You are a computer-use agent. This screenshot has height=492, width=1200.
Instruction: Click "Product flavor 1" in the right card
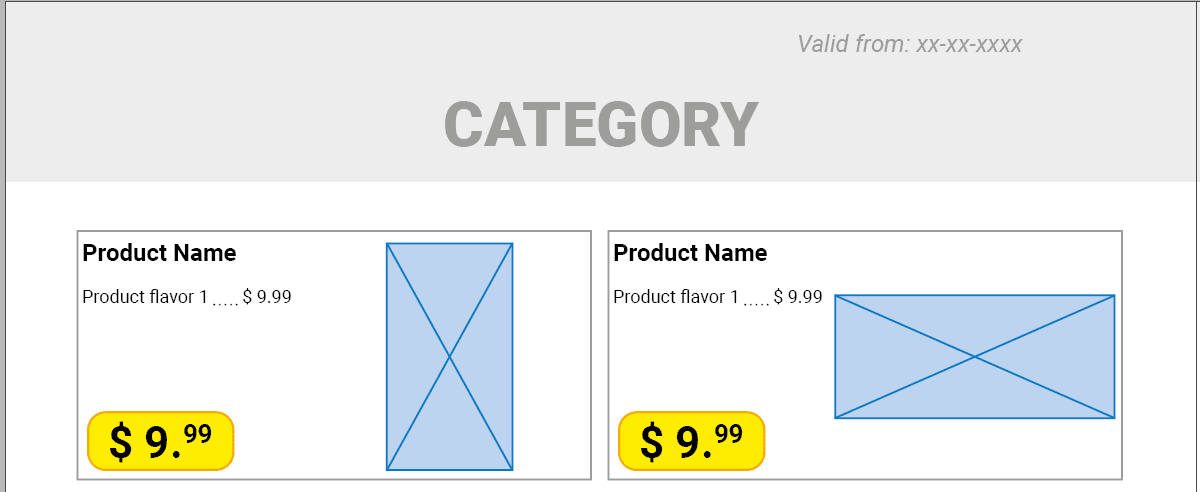point(676,297)
